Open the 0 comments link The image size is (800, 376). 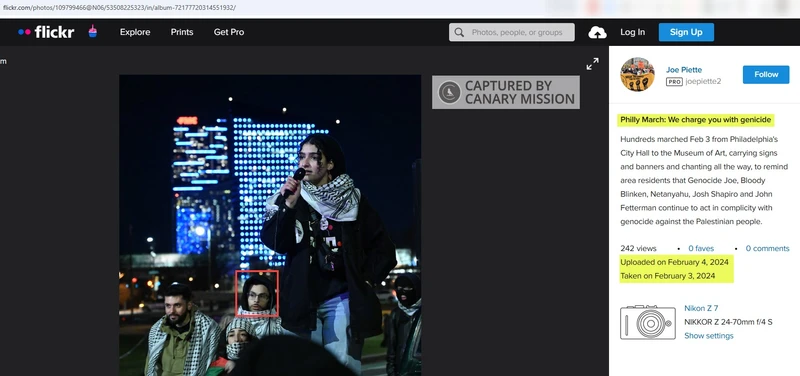767,248
